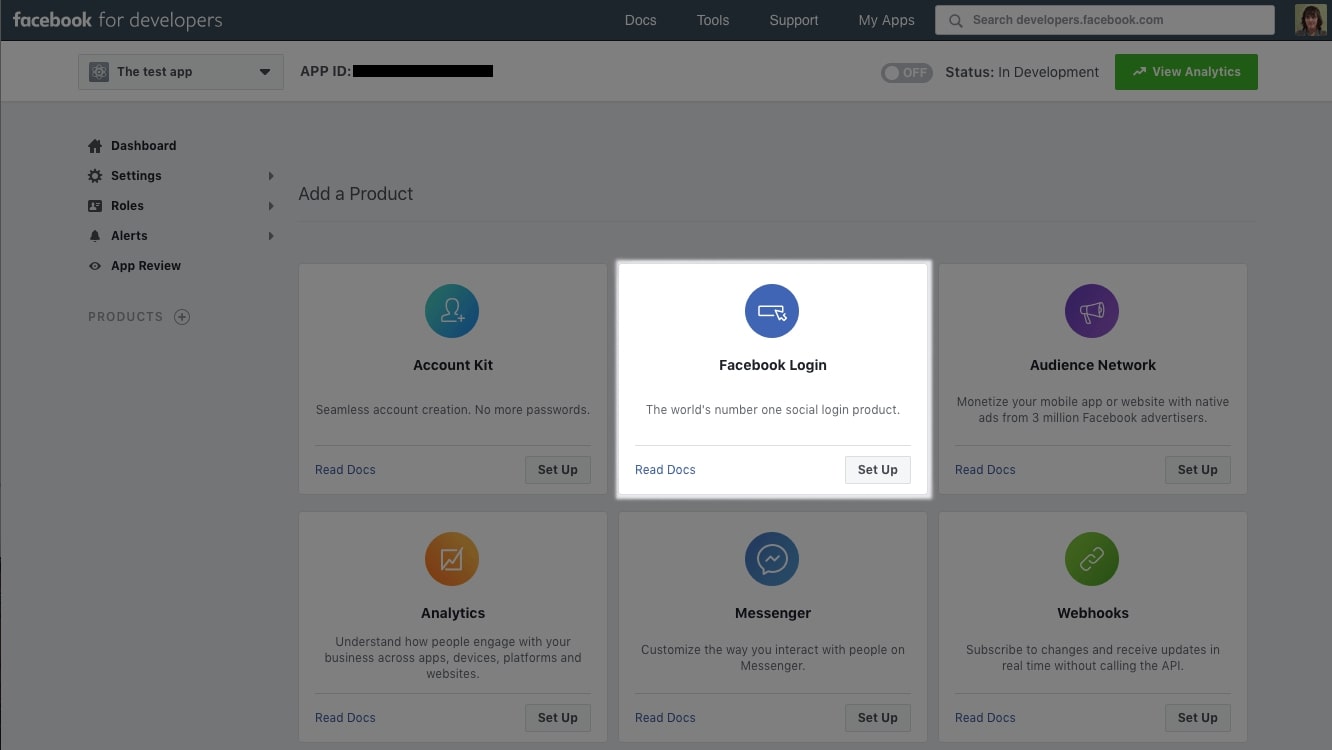
Task: Expand the Roles submenu arrow
Action: coord(271,206)
